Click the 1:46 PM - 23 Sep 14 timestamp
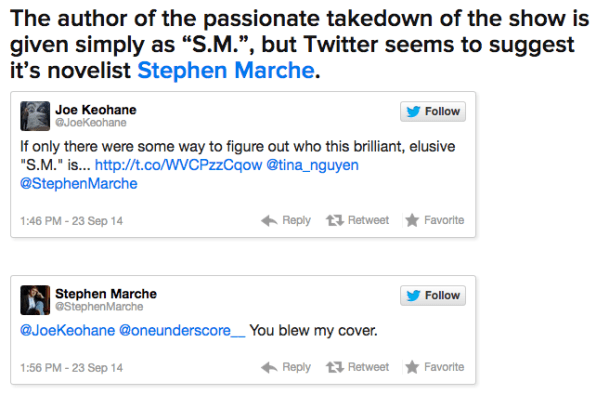The height and width of the screenshot is (395, 596). tap(71, 221)
